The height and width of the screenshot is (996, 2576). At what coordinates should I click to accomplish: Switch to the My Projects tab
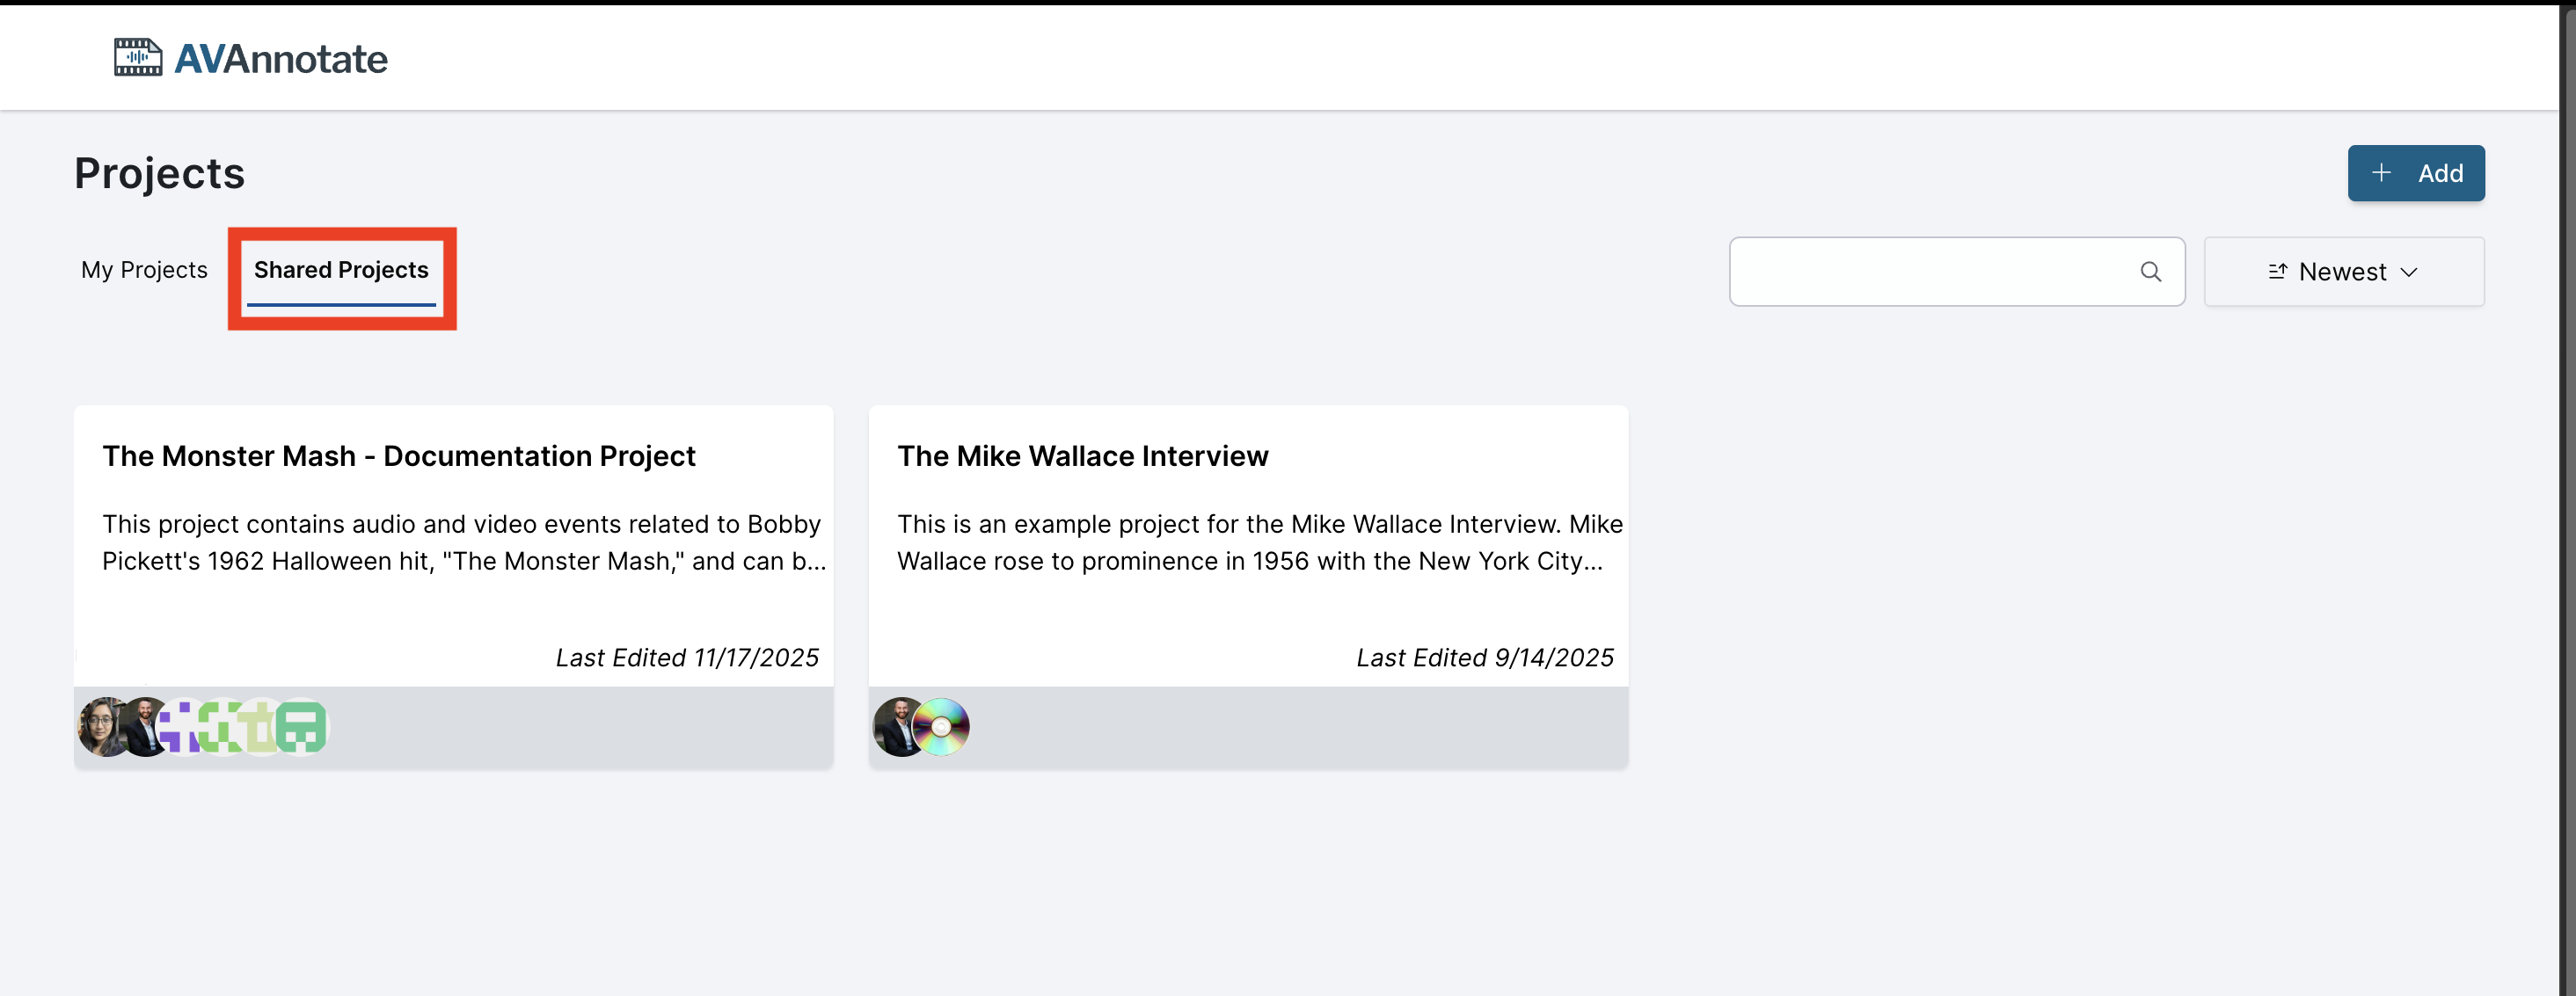coord(144,270)
